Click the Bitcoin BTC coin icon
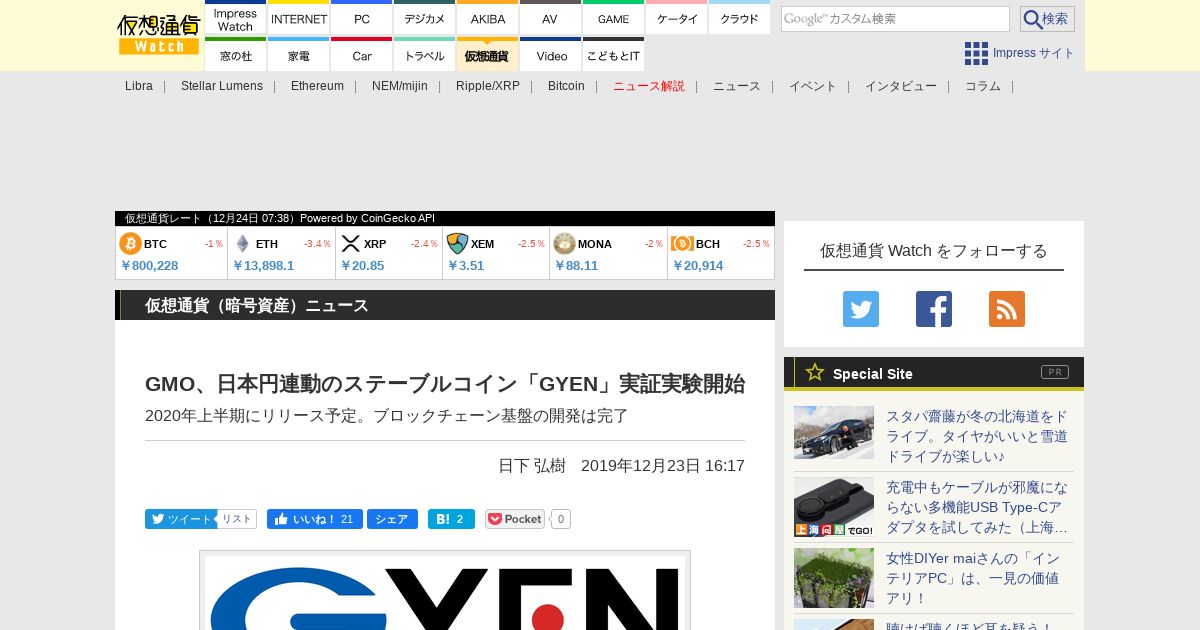Viewport: 1200px width, 630px height. 130,244
